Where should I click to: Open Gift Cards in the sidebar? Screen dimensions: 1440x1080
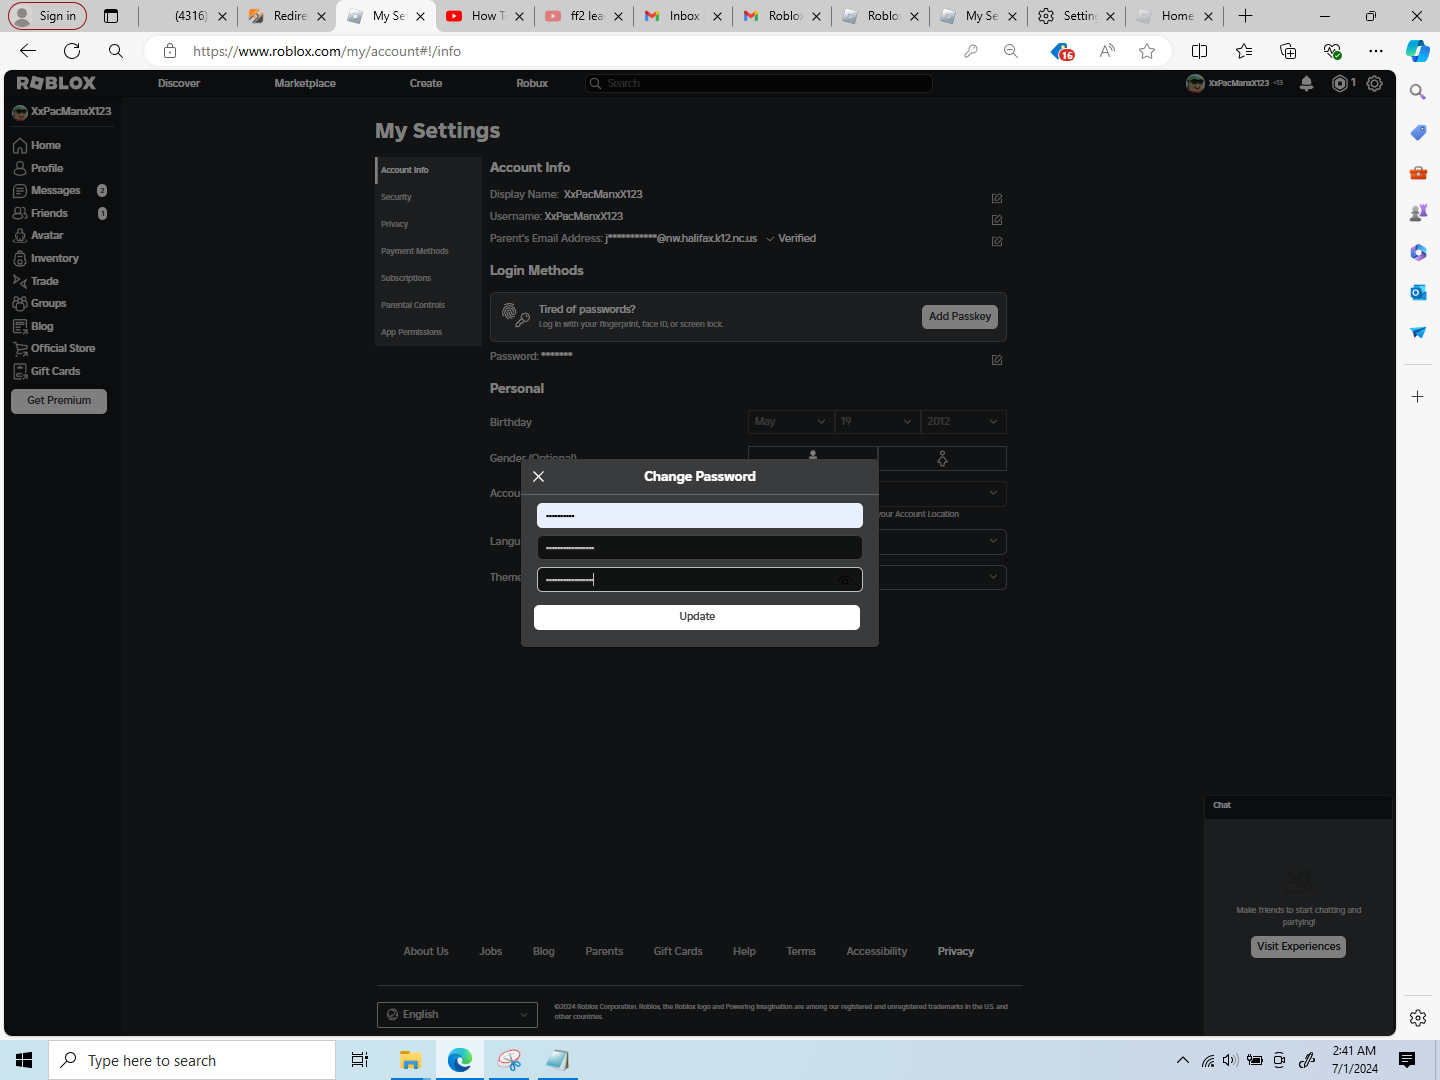coord(47,372)
